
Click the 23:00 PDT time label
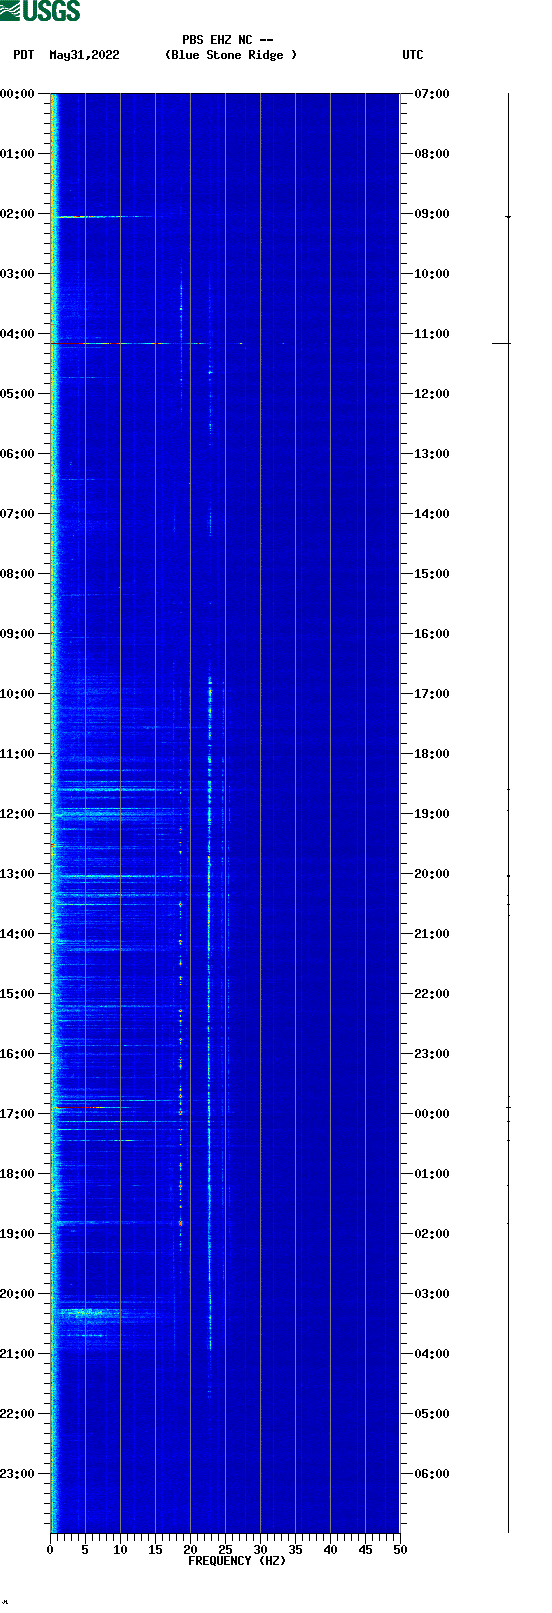tap(17, 1474)
